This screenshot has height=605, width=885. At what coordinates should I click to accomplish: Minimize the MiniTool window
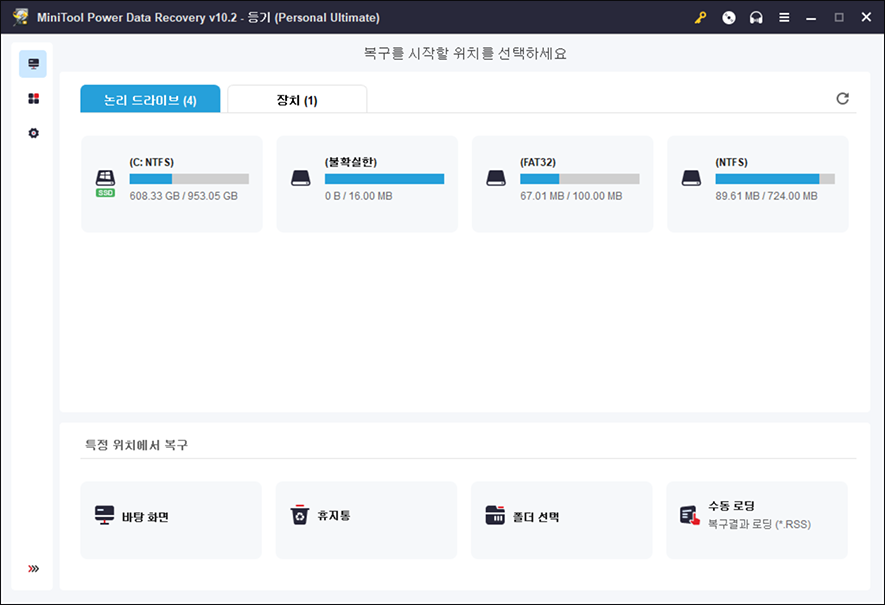811,17
